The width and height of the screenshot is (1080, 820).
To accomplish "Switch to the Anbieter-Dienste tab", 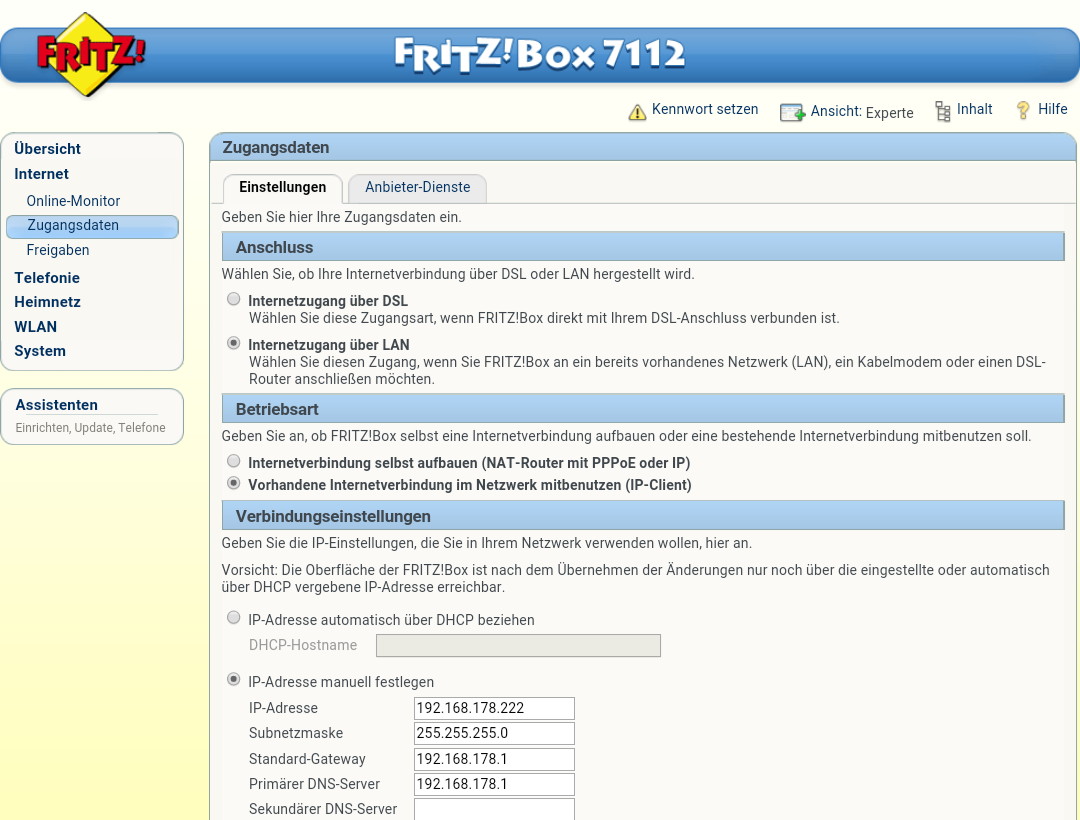I will (417, 188).
